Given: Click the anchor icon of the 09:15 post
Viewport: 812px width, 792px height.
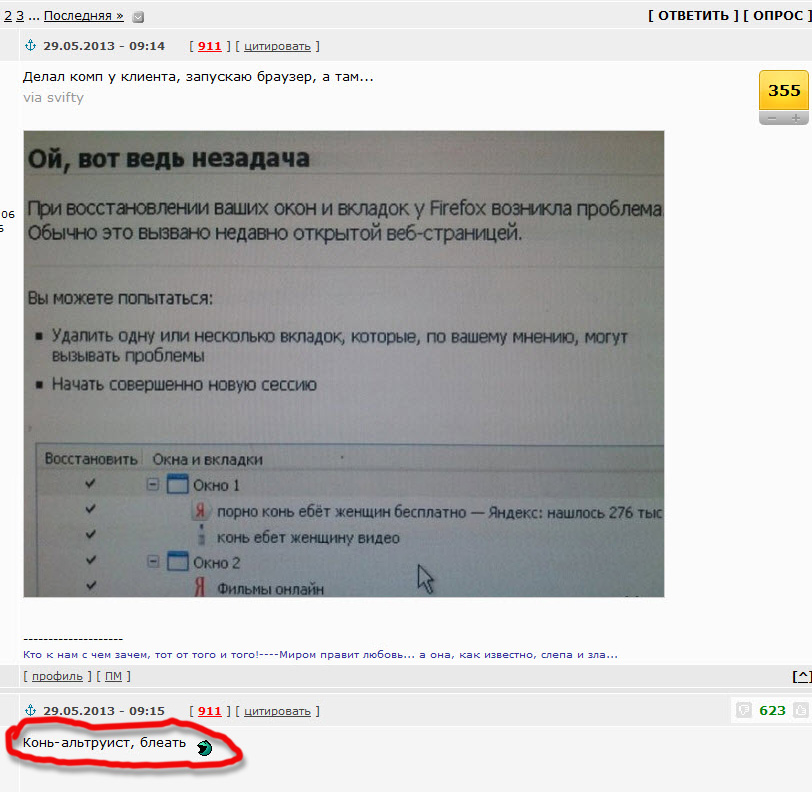Looking at the screenshot, I should click(29, 711).
